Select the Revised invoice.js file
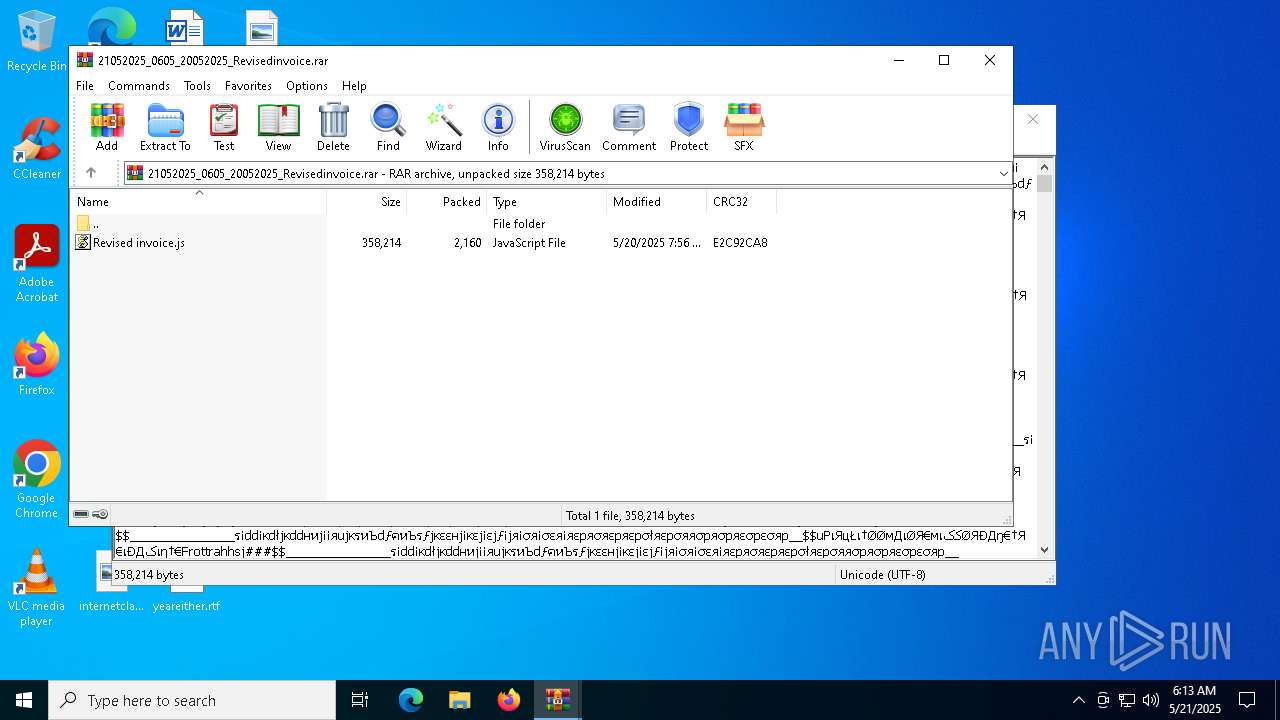The height and width of the screenshot is (720, 1280). [131, 243]
